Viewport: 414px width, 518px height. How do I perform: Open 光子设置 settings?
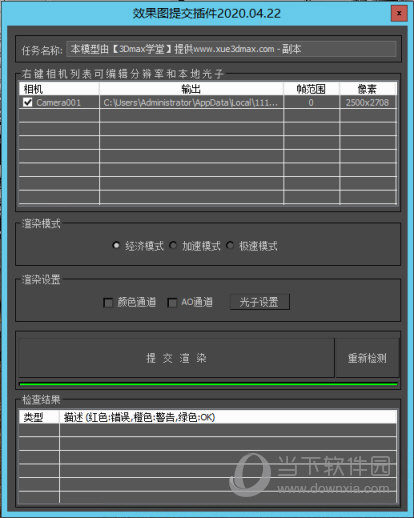click(259, 302)
